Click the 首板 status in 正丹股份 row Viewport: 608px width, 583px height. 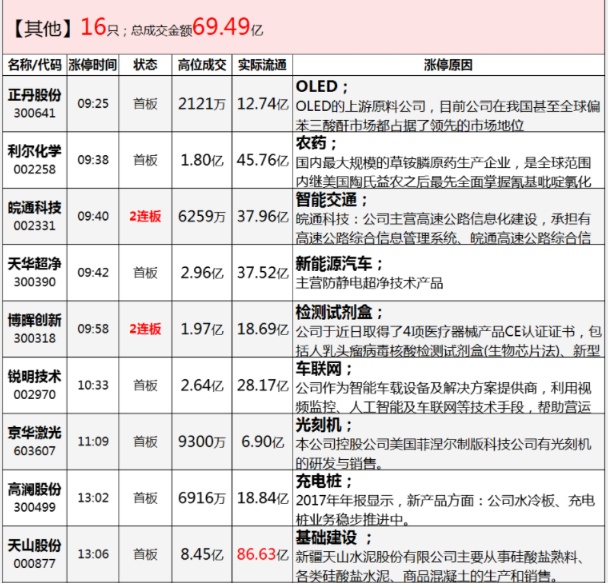(145, 104)
